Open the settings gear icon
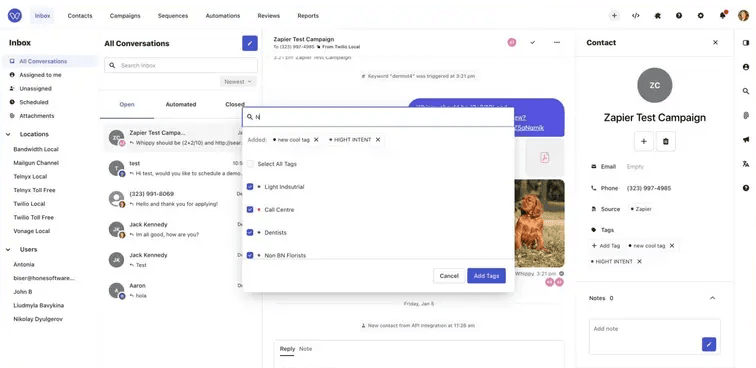This screenshot has height=368, width=756. click(x=701, y=15)
